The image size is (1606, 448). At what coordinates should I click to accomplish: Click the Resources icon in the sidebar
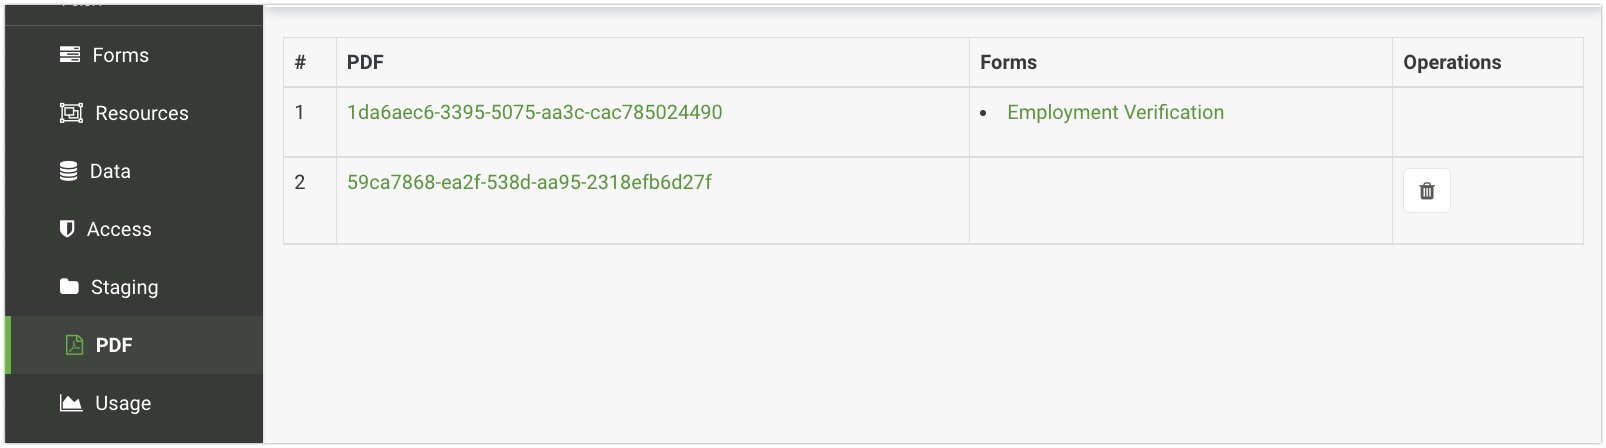(x=71, y=113)
